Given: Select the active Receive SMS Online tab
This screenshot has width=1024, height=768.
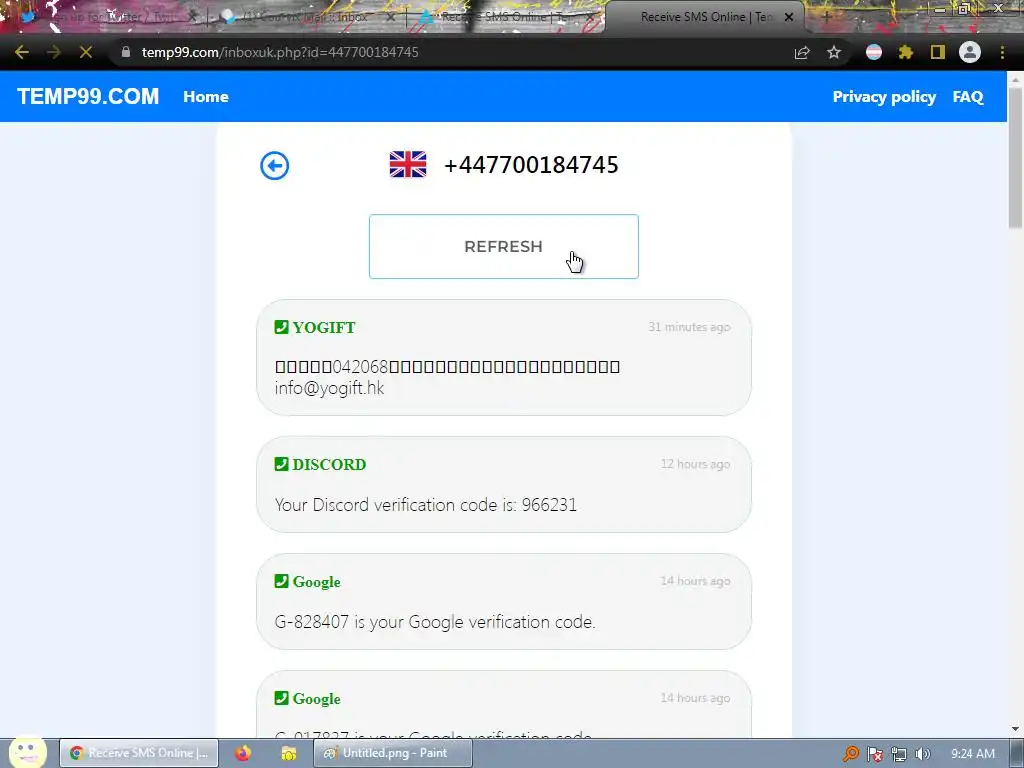Looking at the screenshot, I should (x=705, y=17).
